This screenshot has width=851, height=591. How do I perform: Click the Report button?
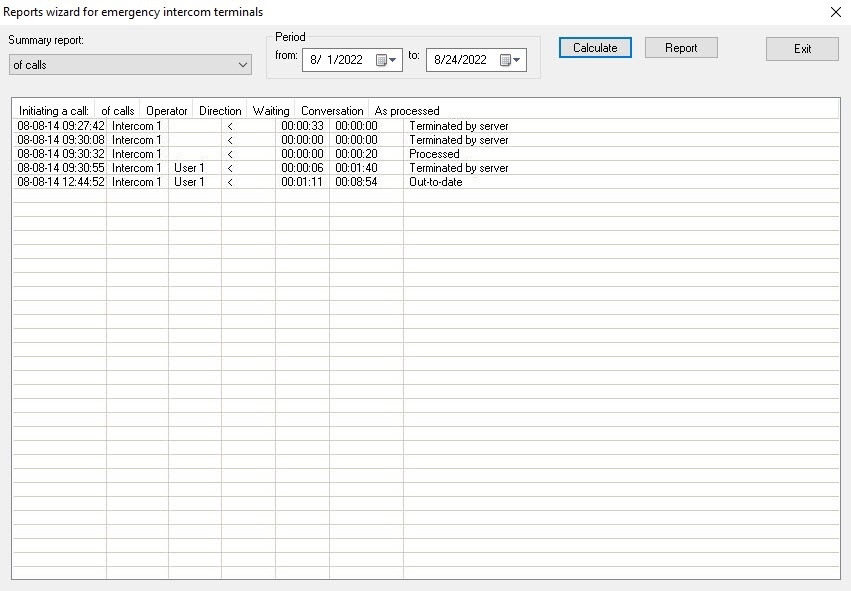(x=681, y=48)
